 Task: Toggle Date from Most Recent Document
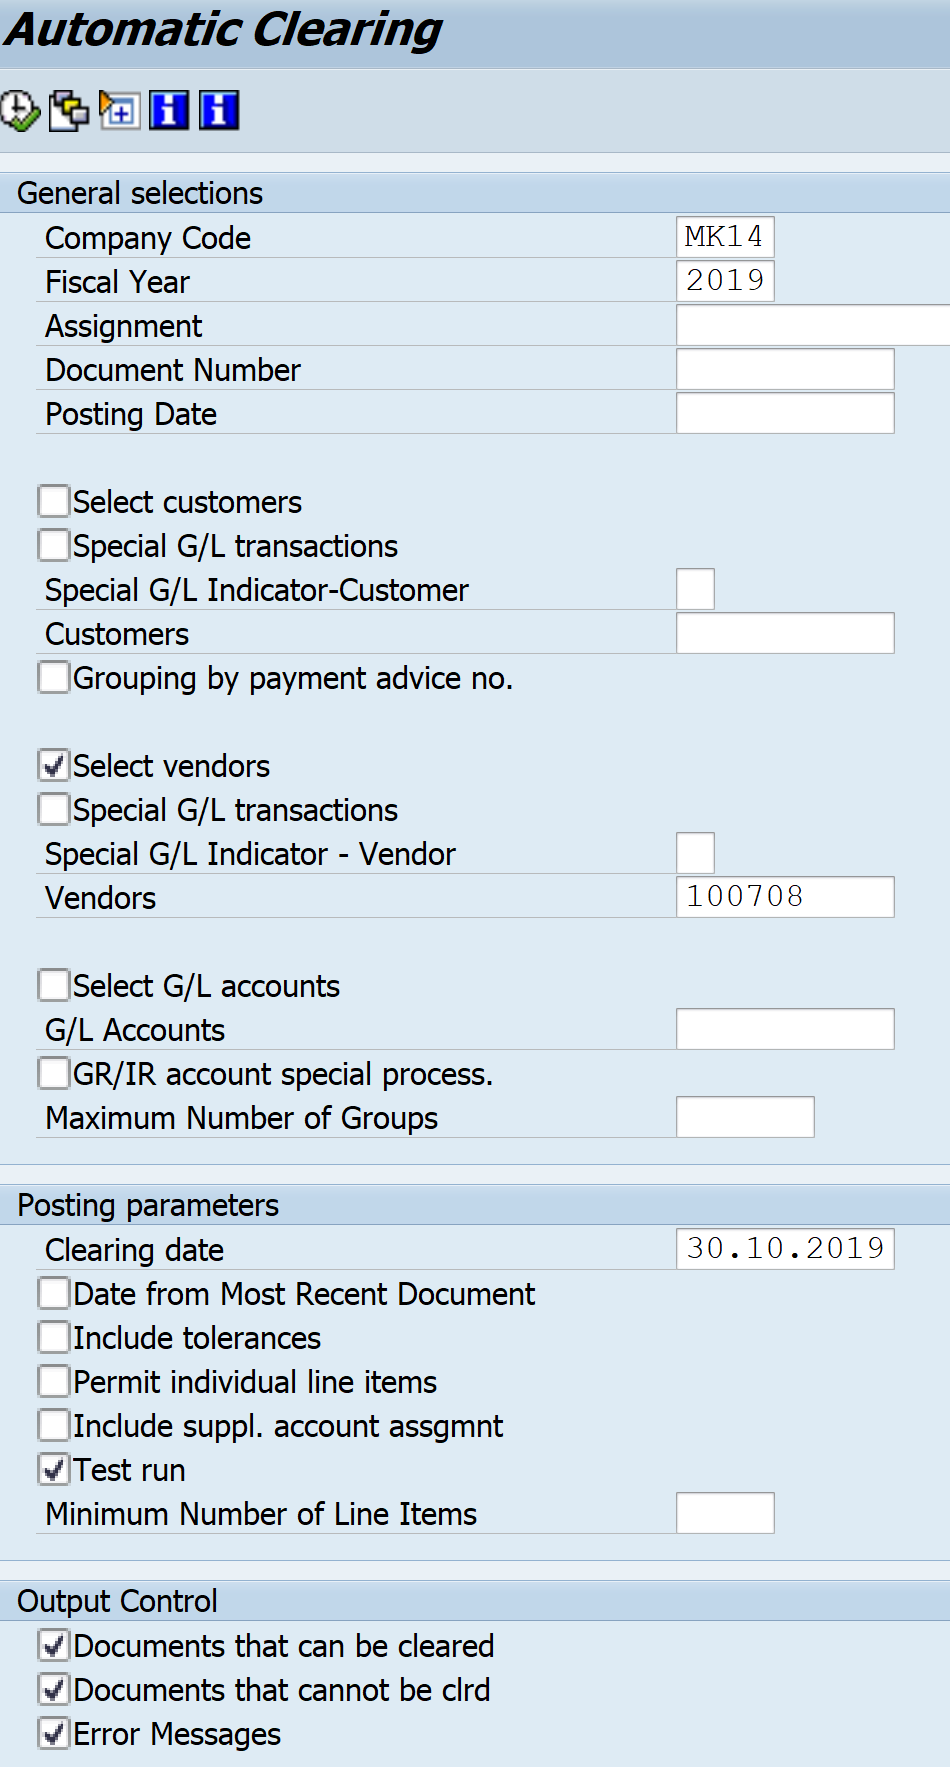coord(54,1293)
